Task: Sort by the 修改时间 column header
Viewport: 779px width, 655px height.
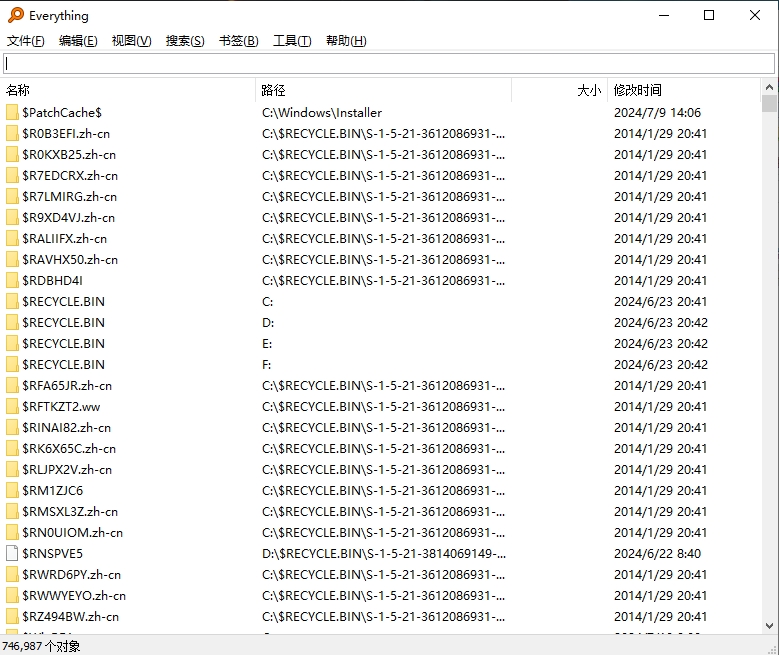Action: (x=684, y=90)
